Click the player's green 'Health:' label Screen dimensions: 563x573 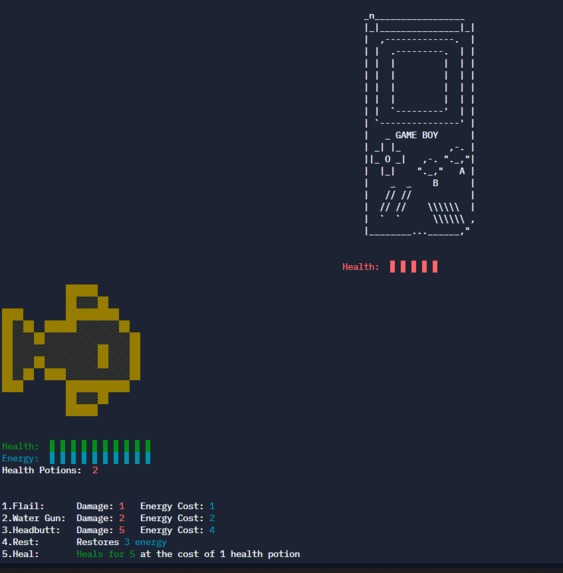(20, 446)
